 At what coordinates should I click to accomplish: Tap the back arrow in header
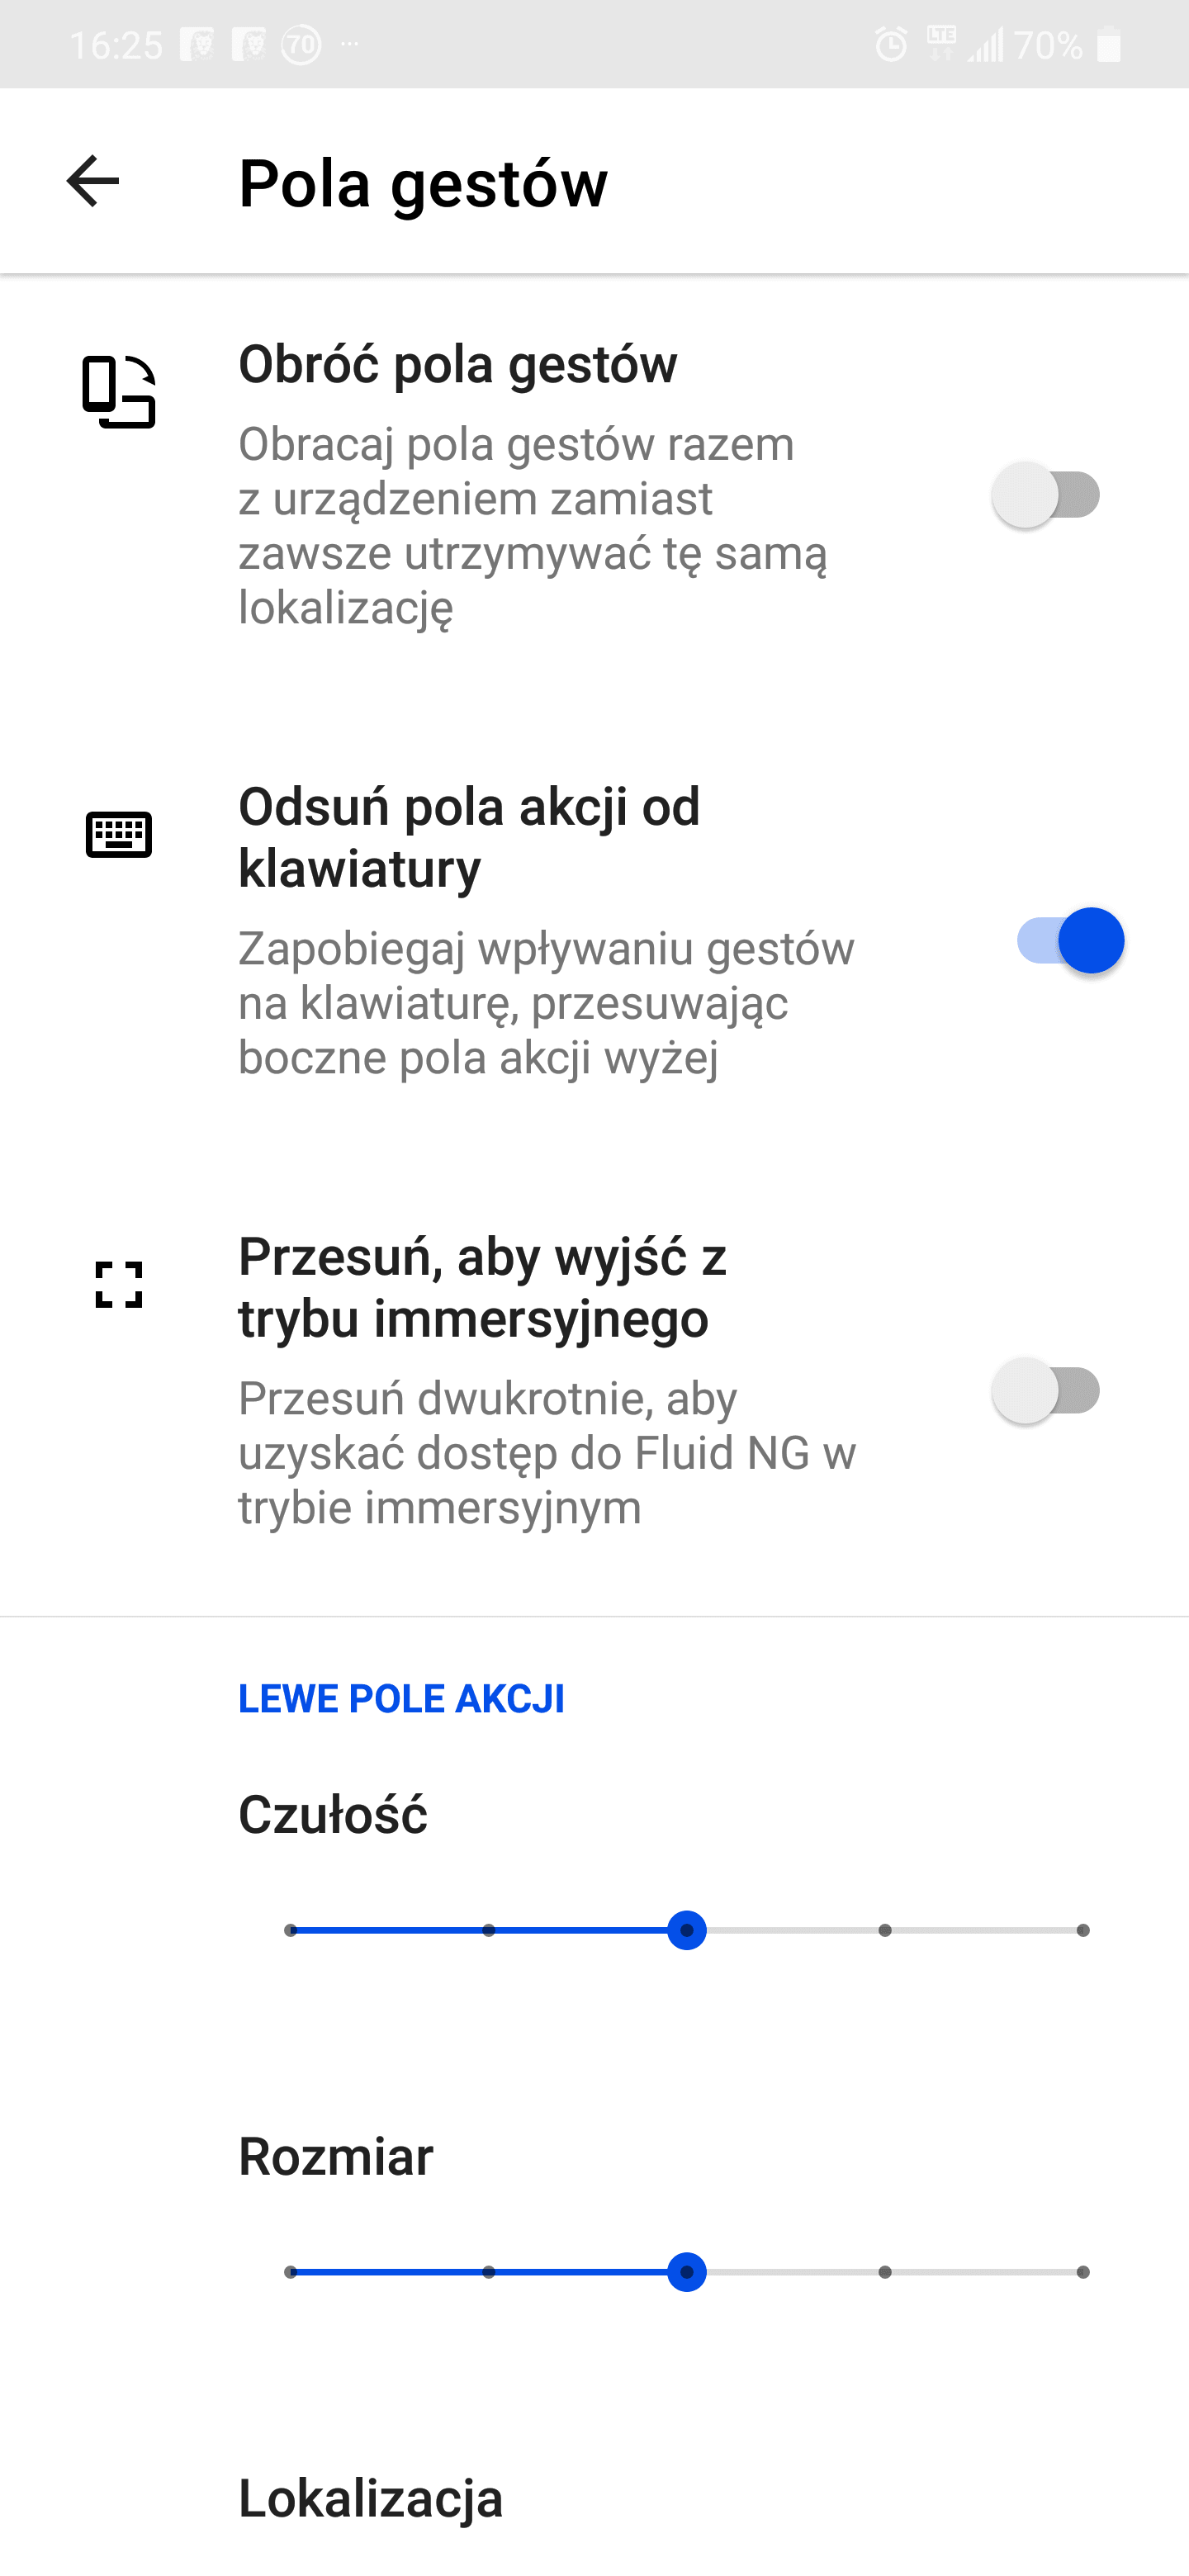(93, 181)
